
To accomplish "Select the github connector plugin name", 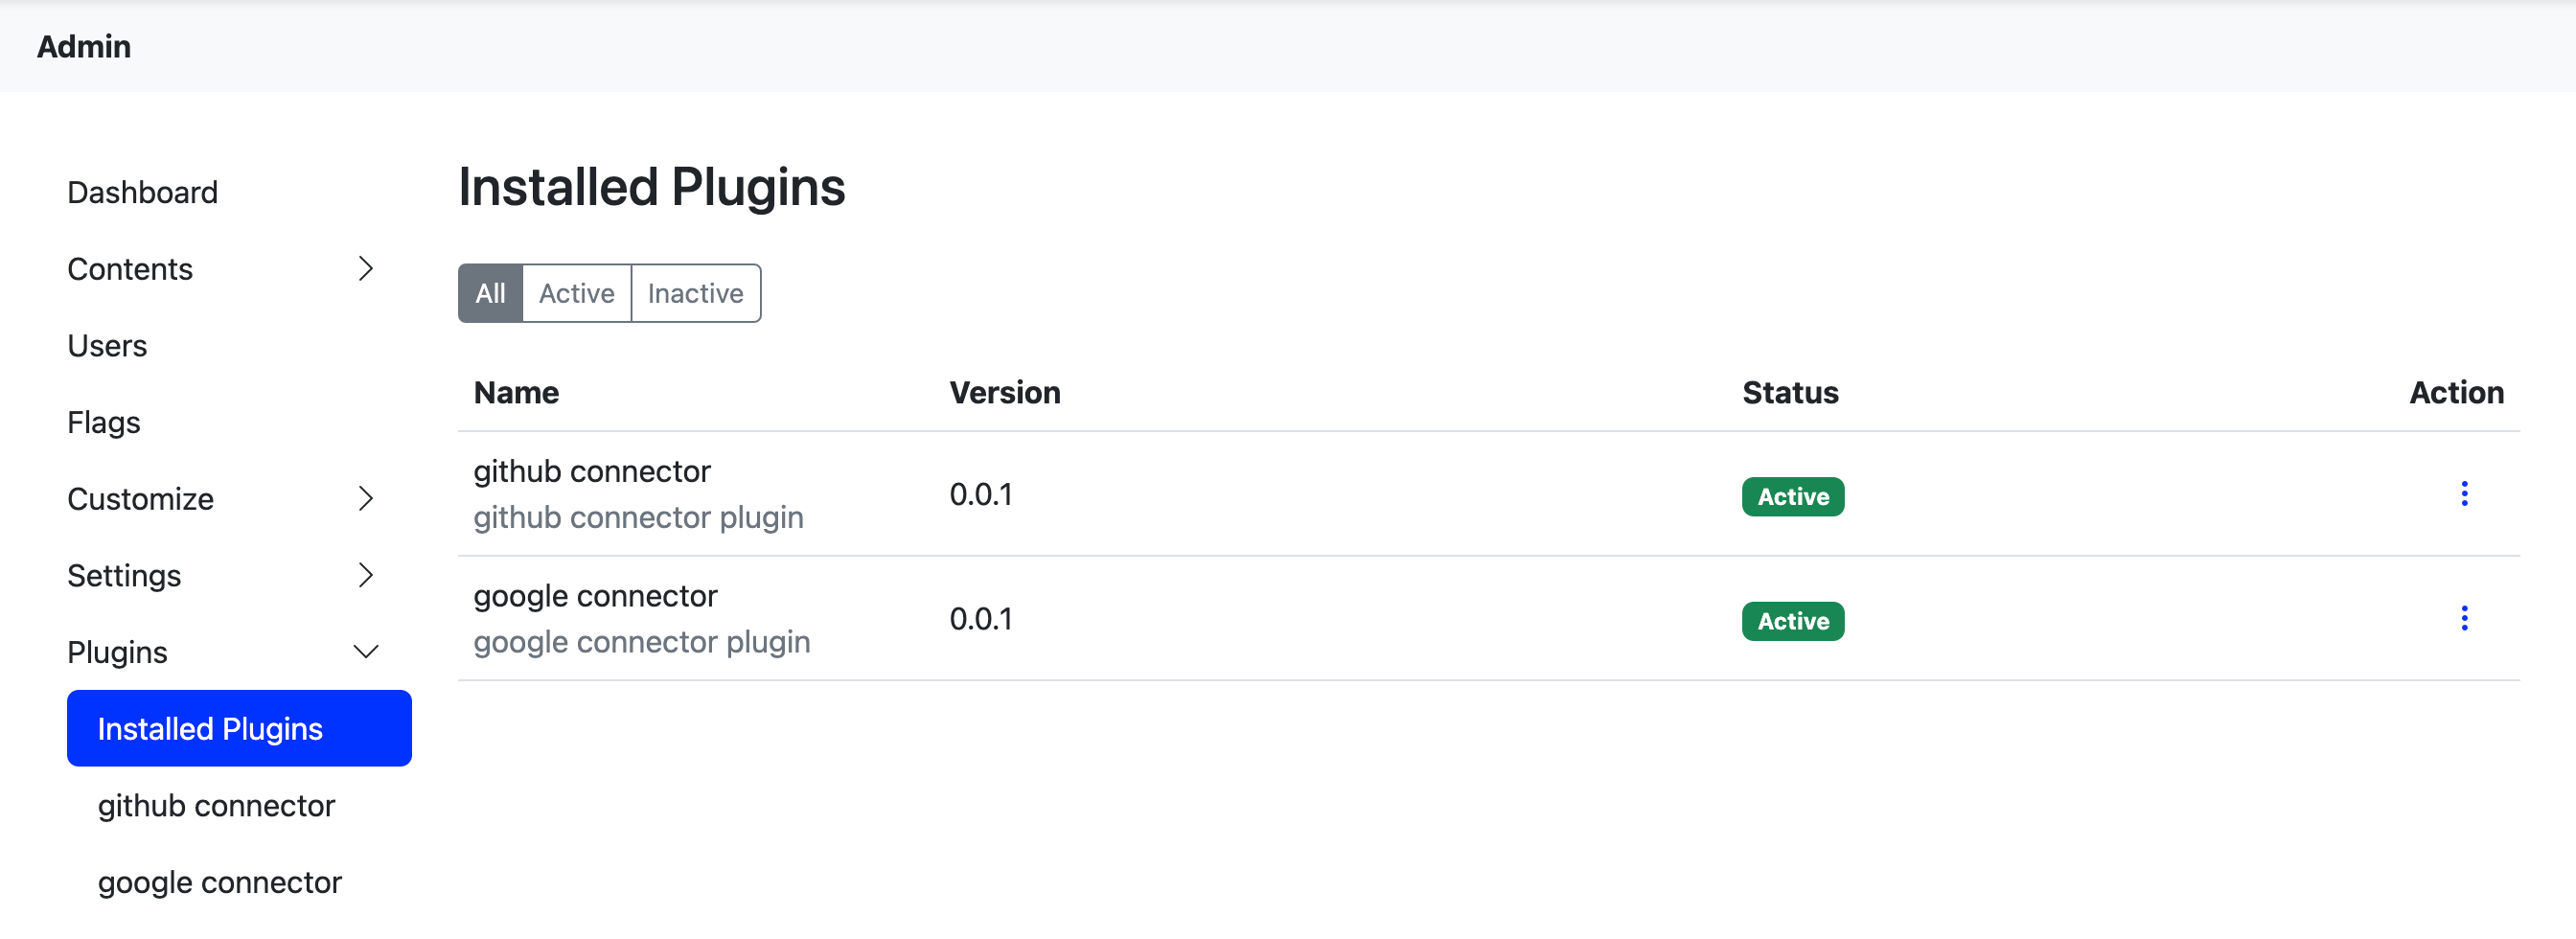I will pyautogui.click(x=593, y=470).
